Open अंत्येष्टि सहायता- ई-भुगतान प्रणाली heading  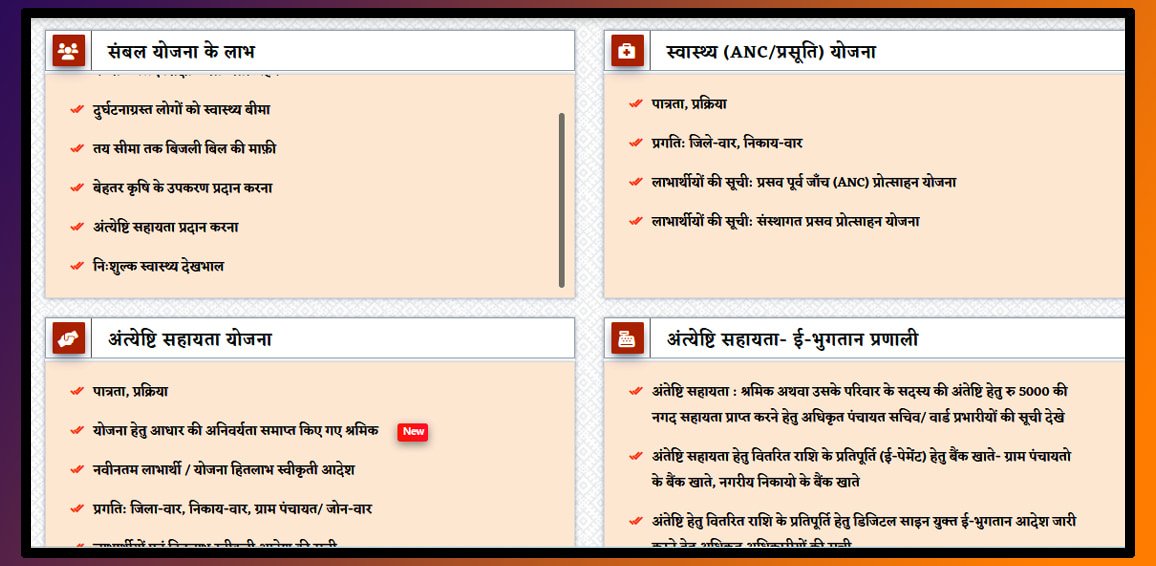tap(793, 339)
